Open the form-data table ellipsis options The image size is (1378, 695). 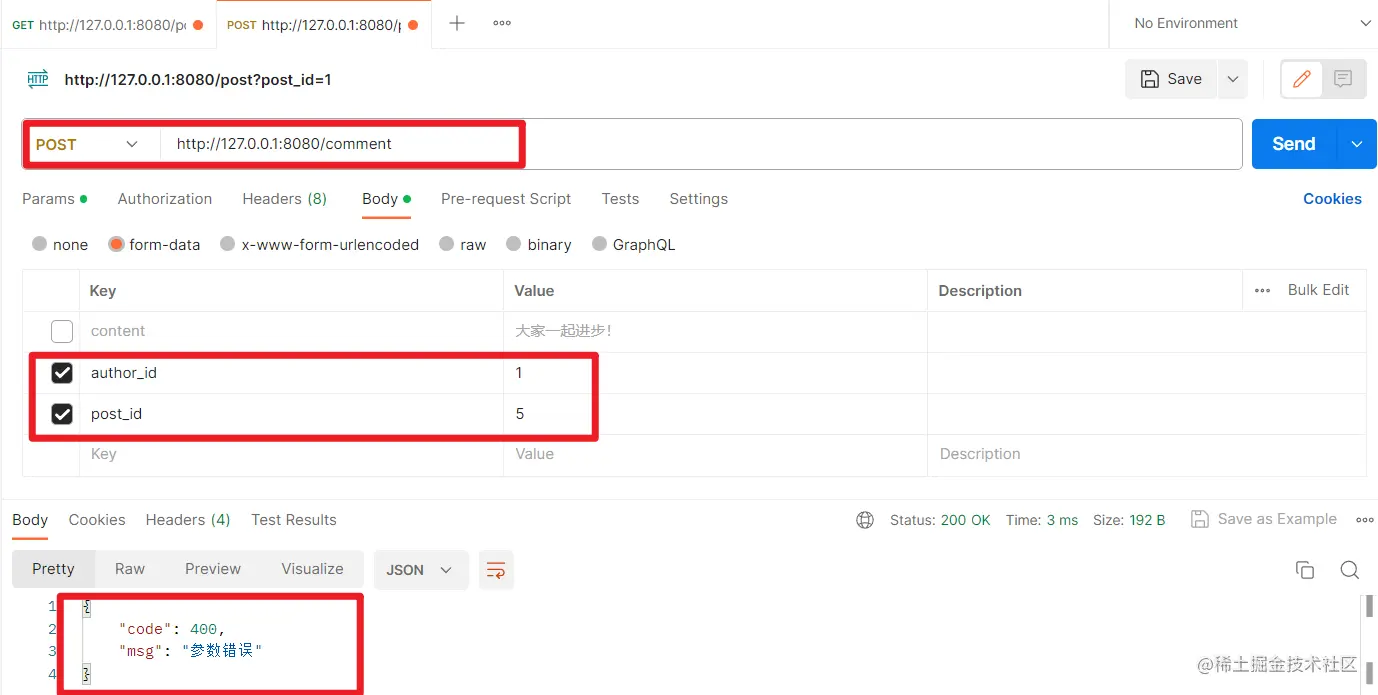1263,290
